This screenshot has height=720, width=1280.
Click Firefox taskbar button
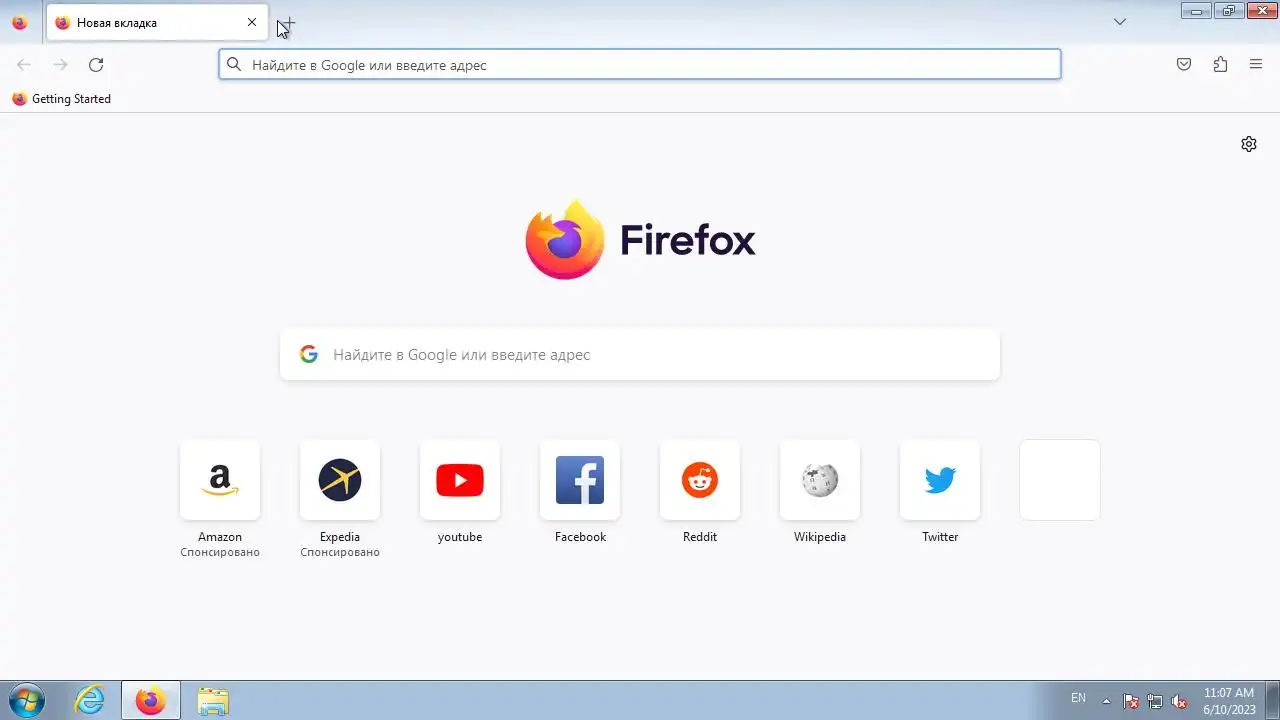pyautogui.click(x=151, y=700)
